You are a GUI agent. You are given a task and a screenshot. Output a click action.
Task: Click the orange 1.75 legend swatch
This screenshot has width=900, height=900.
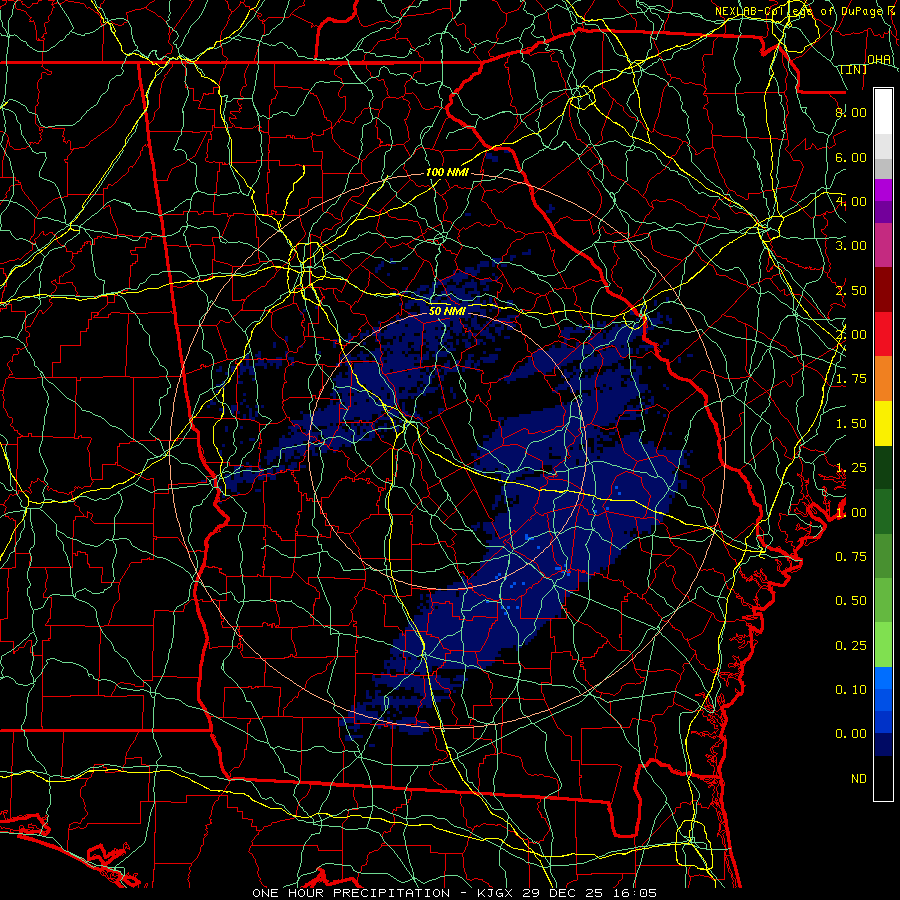click(883, 378)
